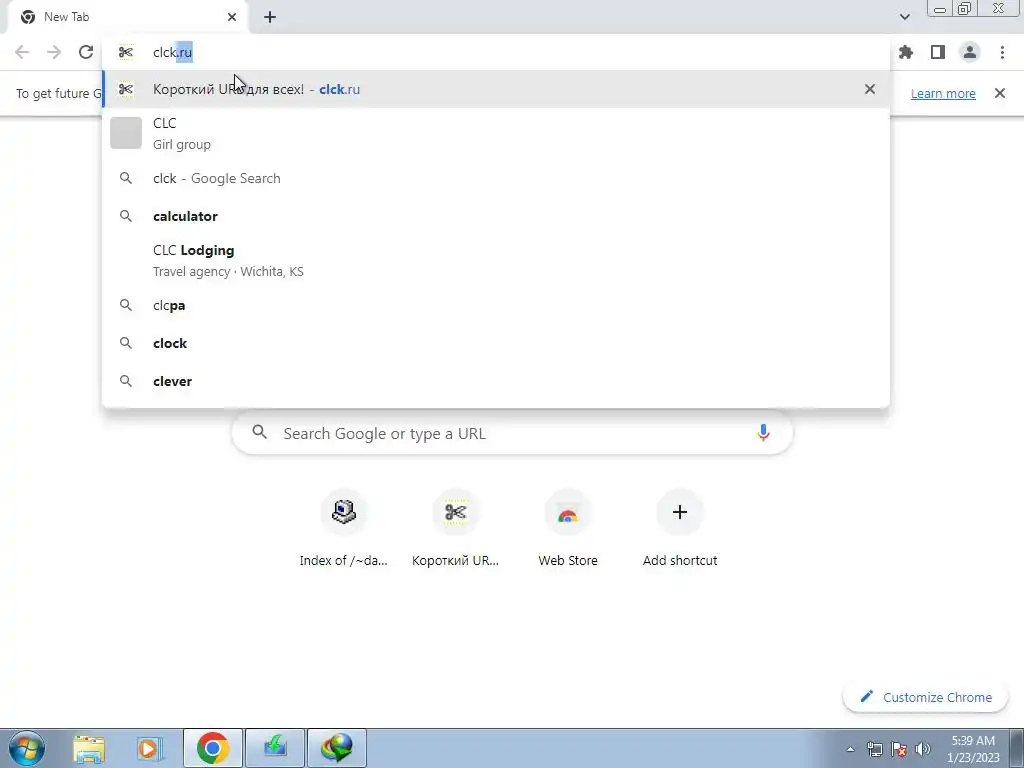Toggle the side panel icon
The image size is (1024, 768).
click(x=938, y=52)
